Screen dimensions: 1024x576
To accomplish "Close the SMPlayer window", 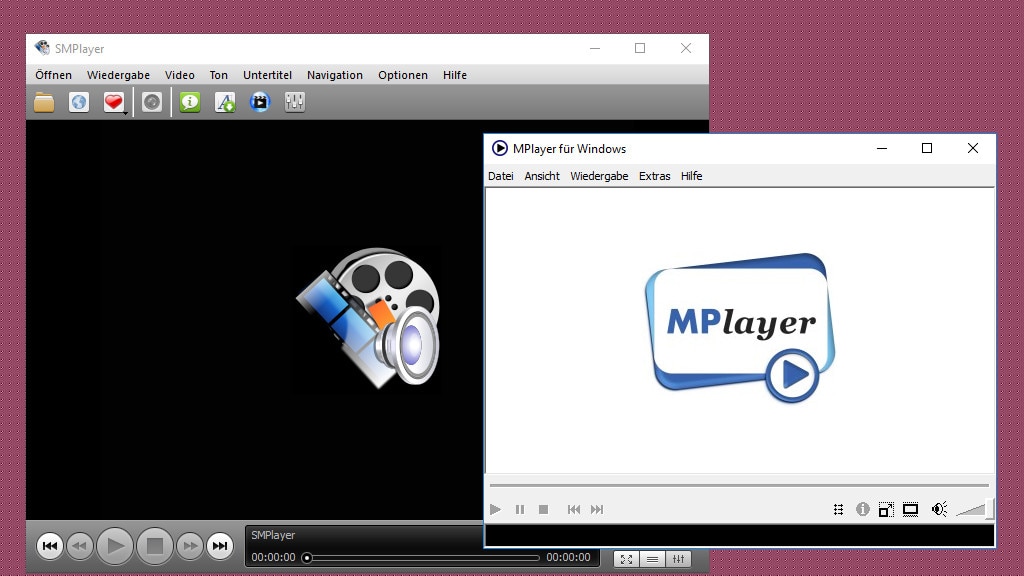I will pyautogui.click(x=686, y=48).
